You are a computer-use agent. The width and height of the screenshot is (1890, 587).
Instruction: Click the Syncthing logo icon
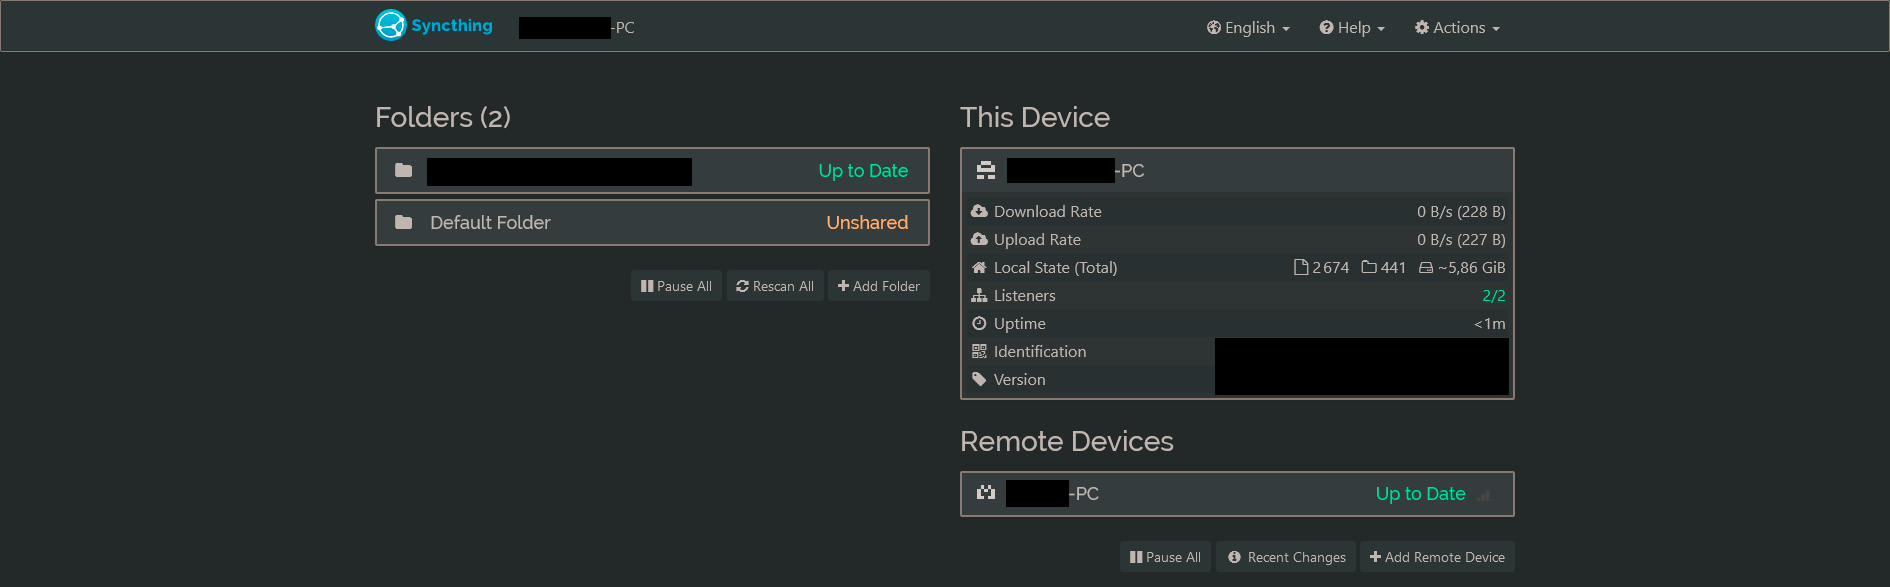[x=390, y=25]
